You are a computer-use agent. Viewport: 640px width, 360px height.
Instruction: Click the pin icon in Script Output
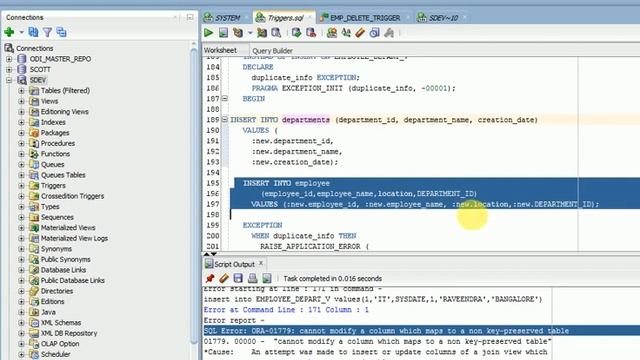[210, 278]
